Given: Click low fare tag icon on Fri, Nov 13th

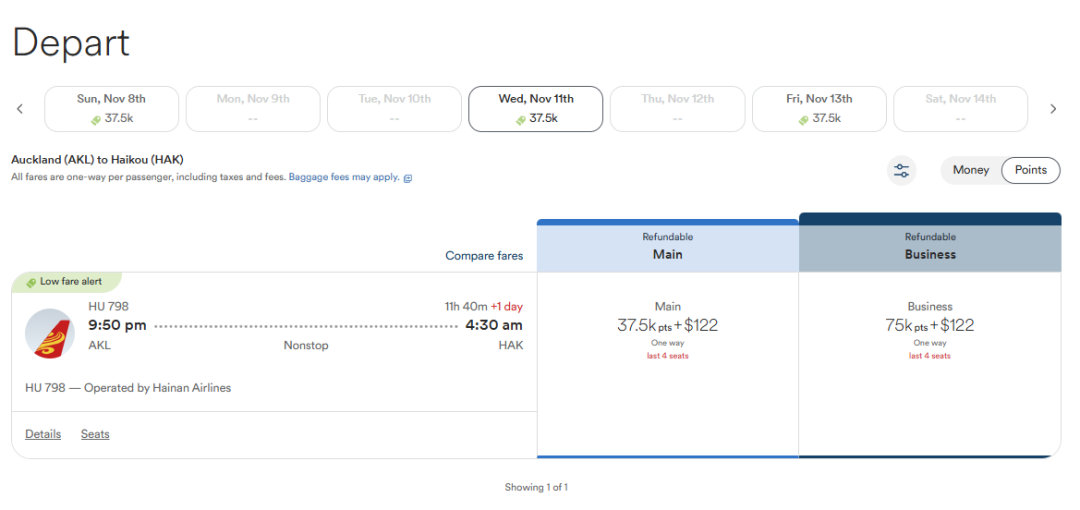Looking at the screenshot, I should [804, 119].
